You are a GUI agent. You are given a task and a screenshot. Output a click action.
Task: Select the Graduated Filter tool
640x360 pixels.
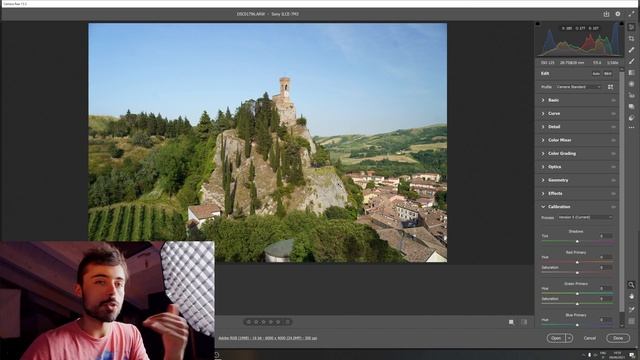631,73
